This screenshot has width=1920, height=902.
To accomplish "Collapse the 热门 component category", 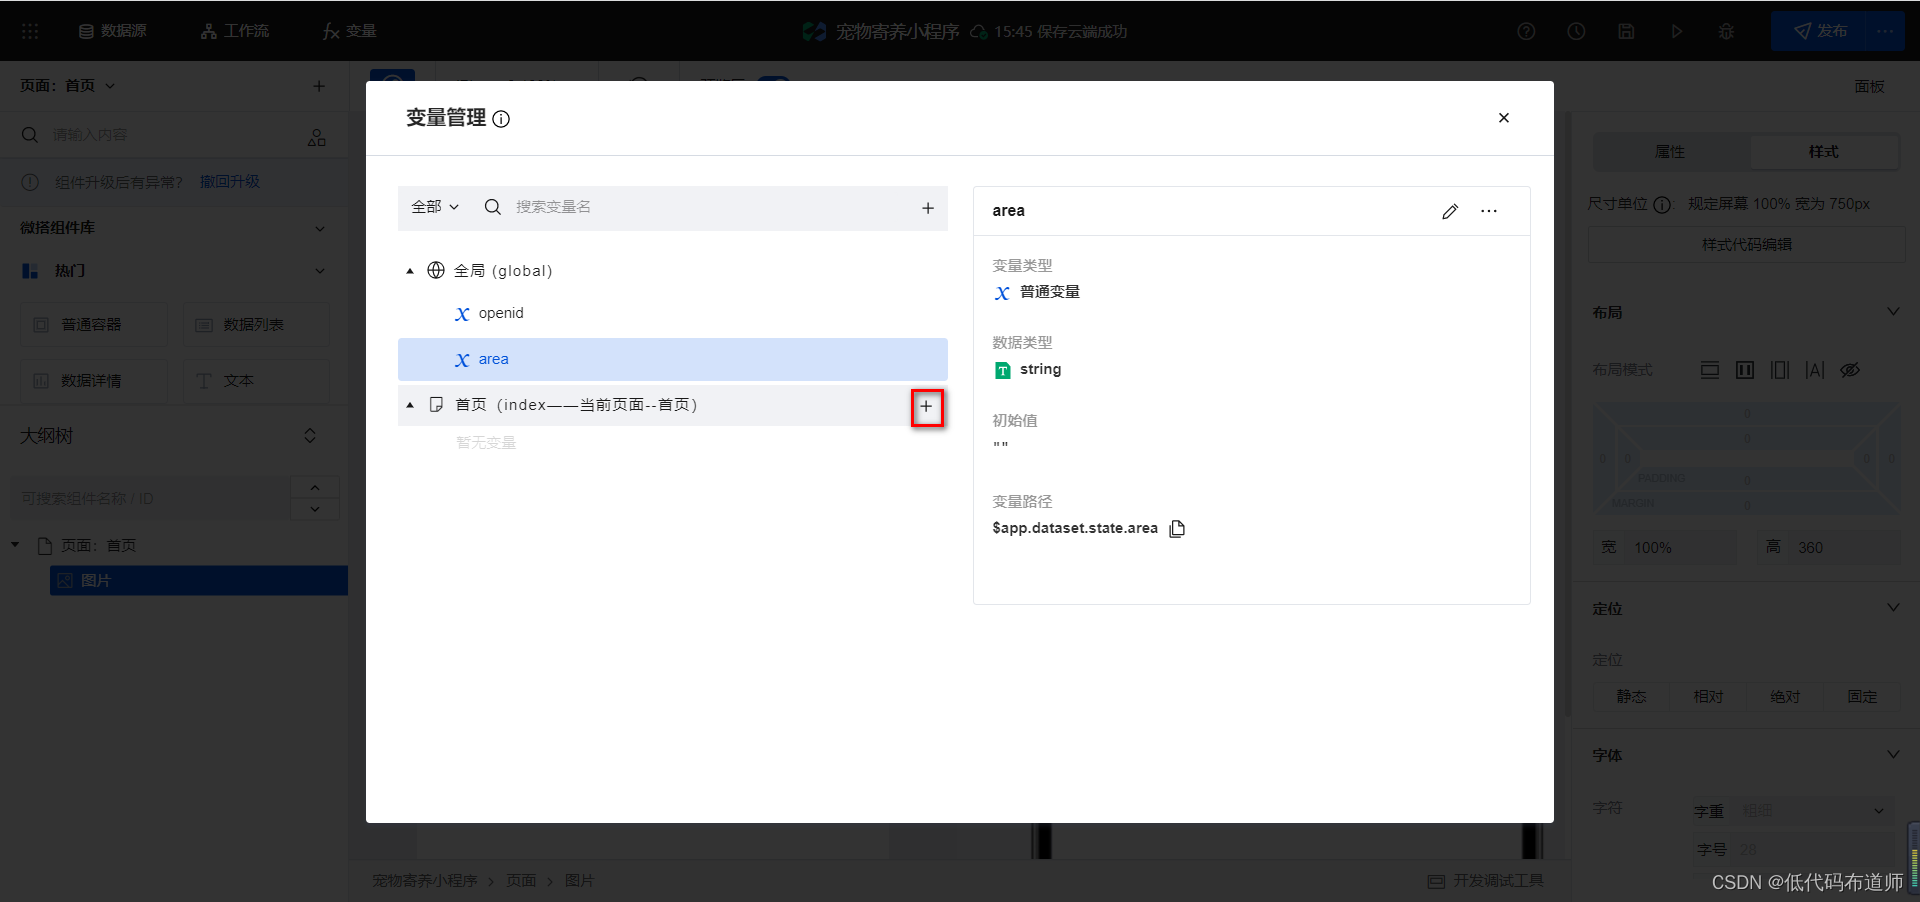I will [320, 271].
